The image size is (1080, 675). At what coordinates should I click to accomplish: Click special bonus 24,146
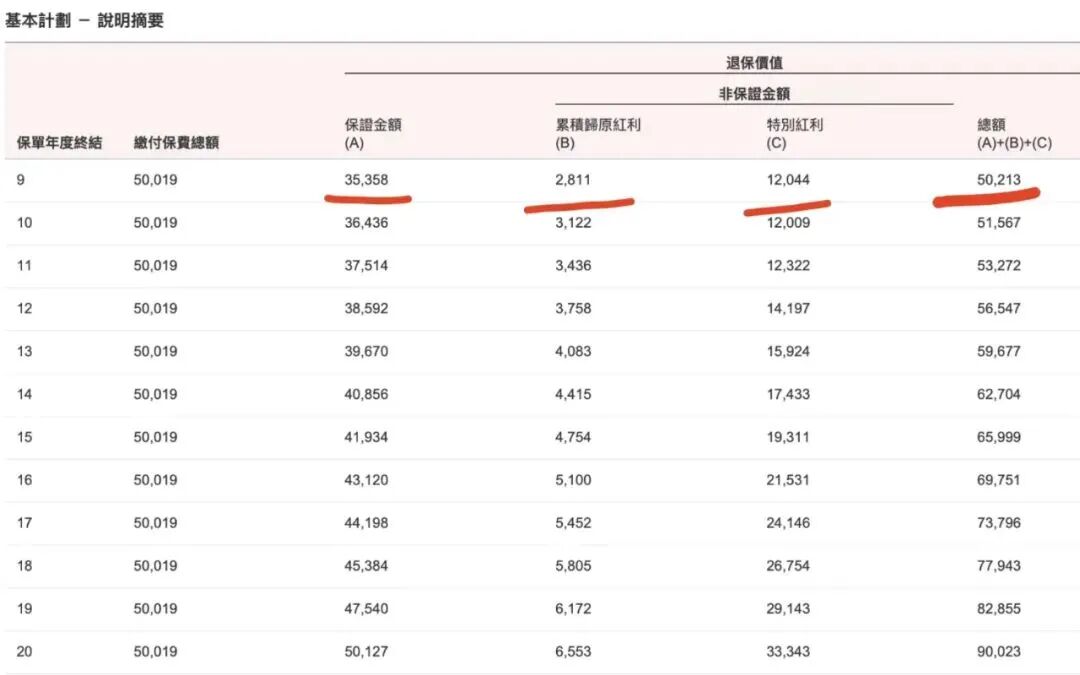(x=788, y=523)
